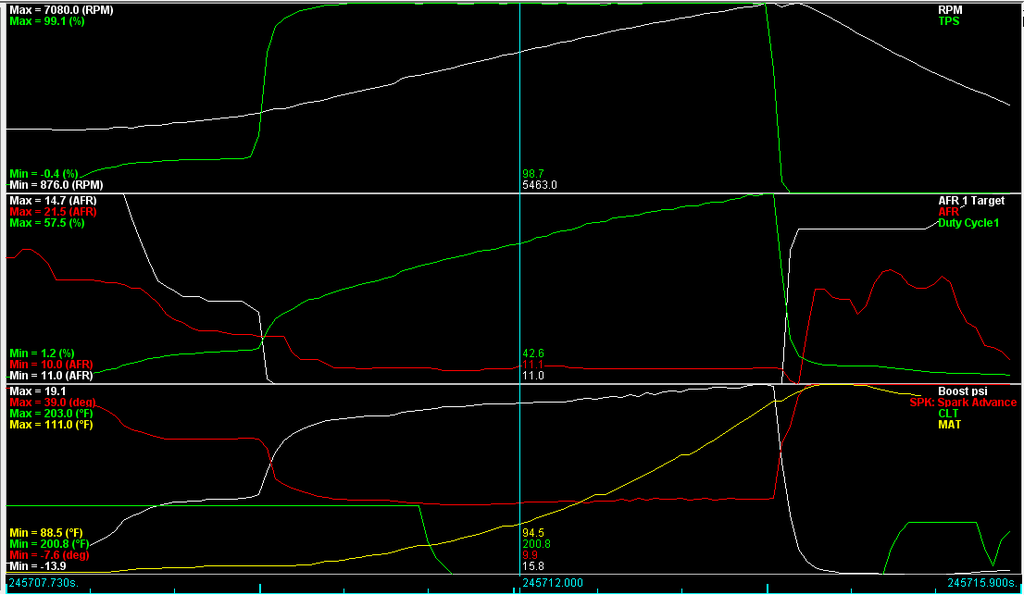
Task: Click the 15.8 boost cursor value
Action: [x=533, y=566]
